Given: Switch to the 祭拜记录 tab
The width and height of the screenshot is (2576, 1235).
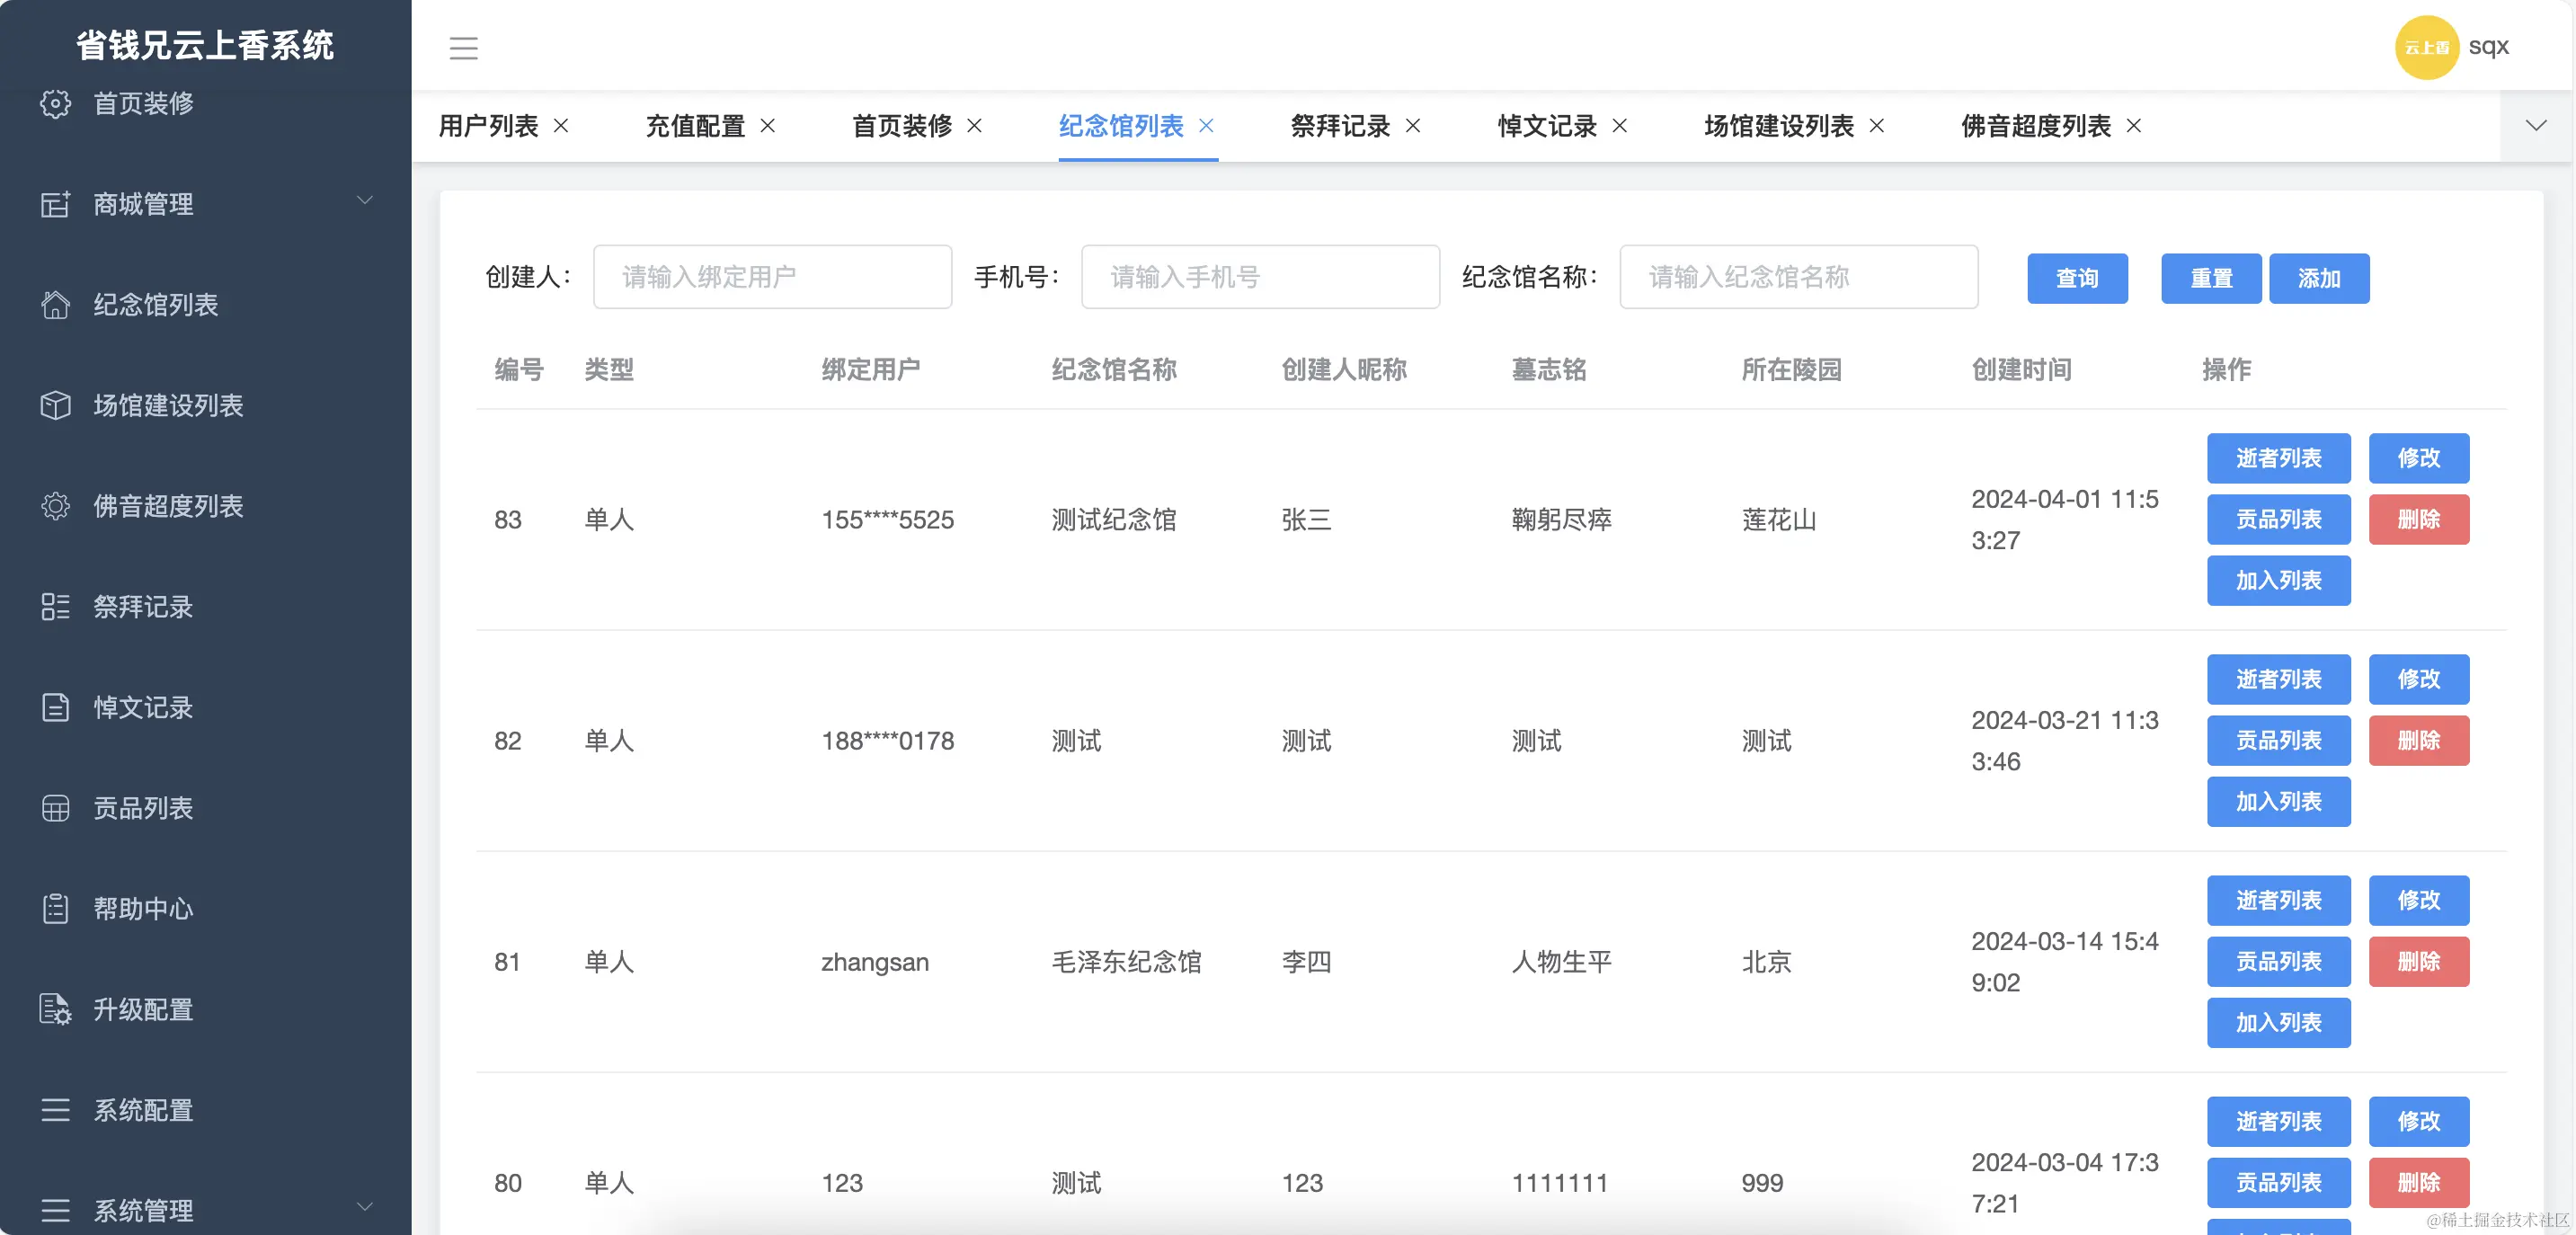Looking at the screenshot, I should 1339,126.
